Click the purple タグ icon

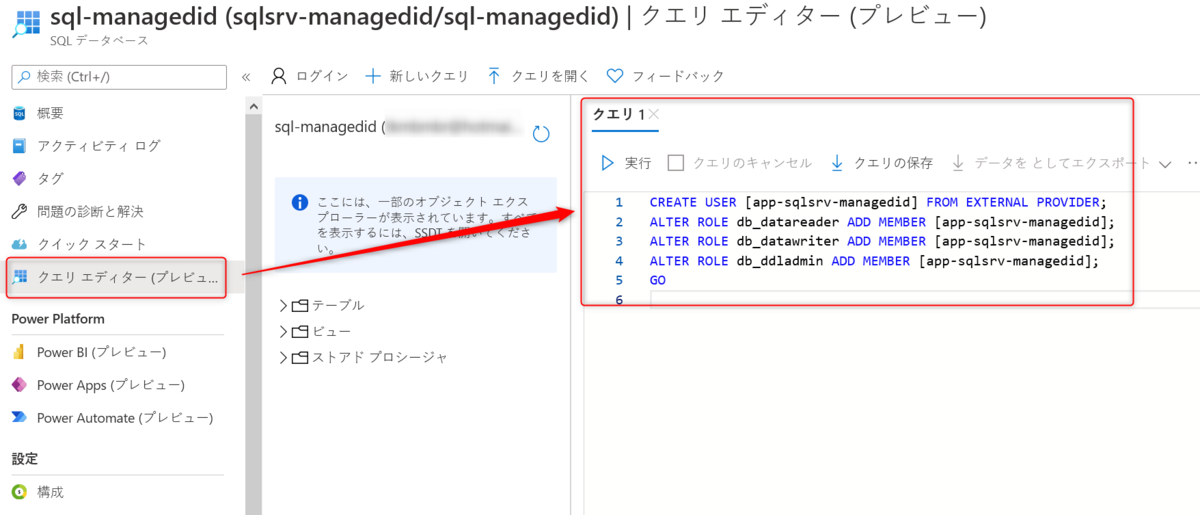19,179
